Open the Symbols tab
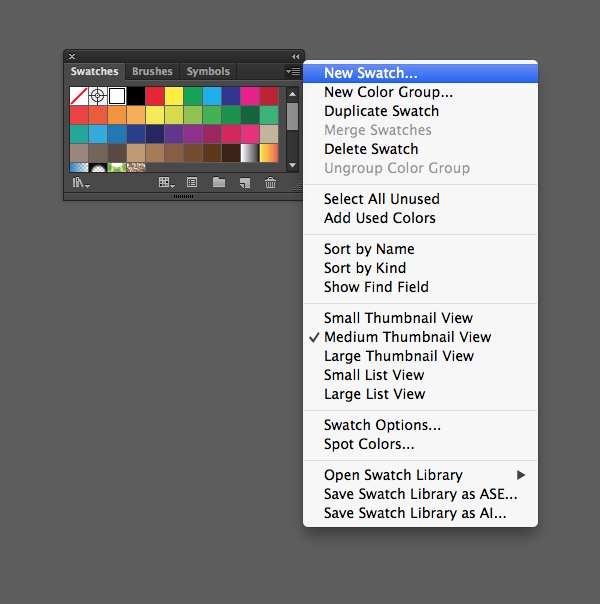Screen dimensions: 600x604 pos(208,72)
